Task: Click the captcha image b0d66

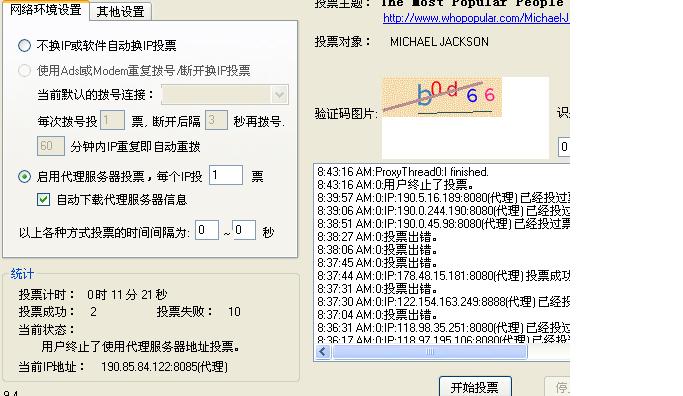Action: [442, 98]
